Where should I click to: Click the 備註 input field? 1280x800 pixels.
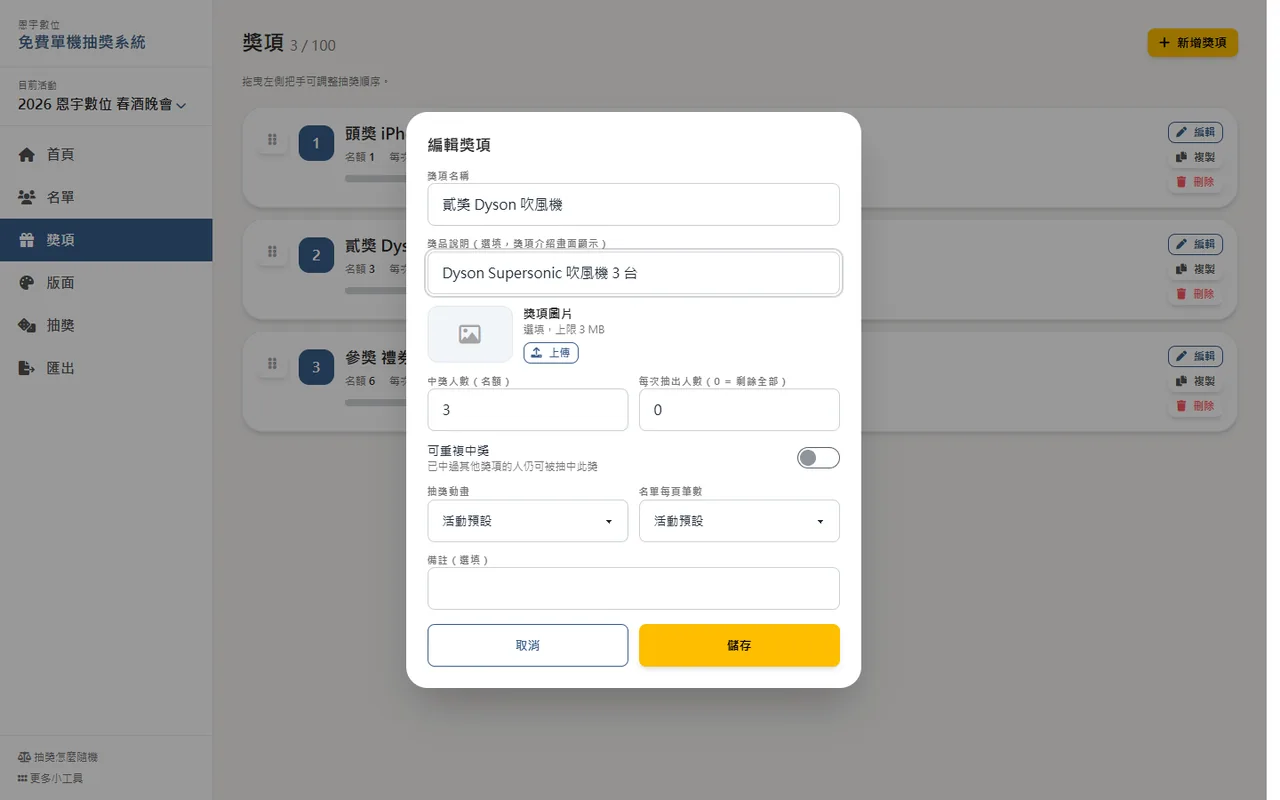point(633,588)
